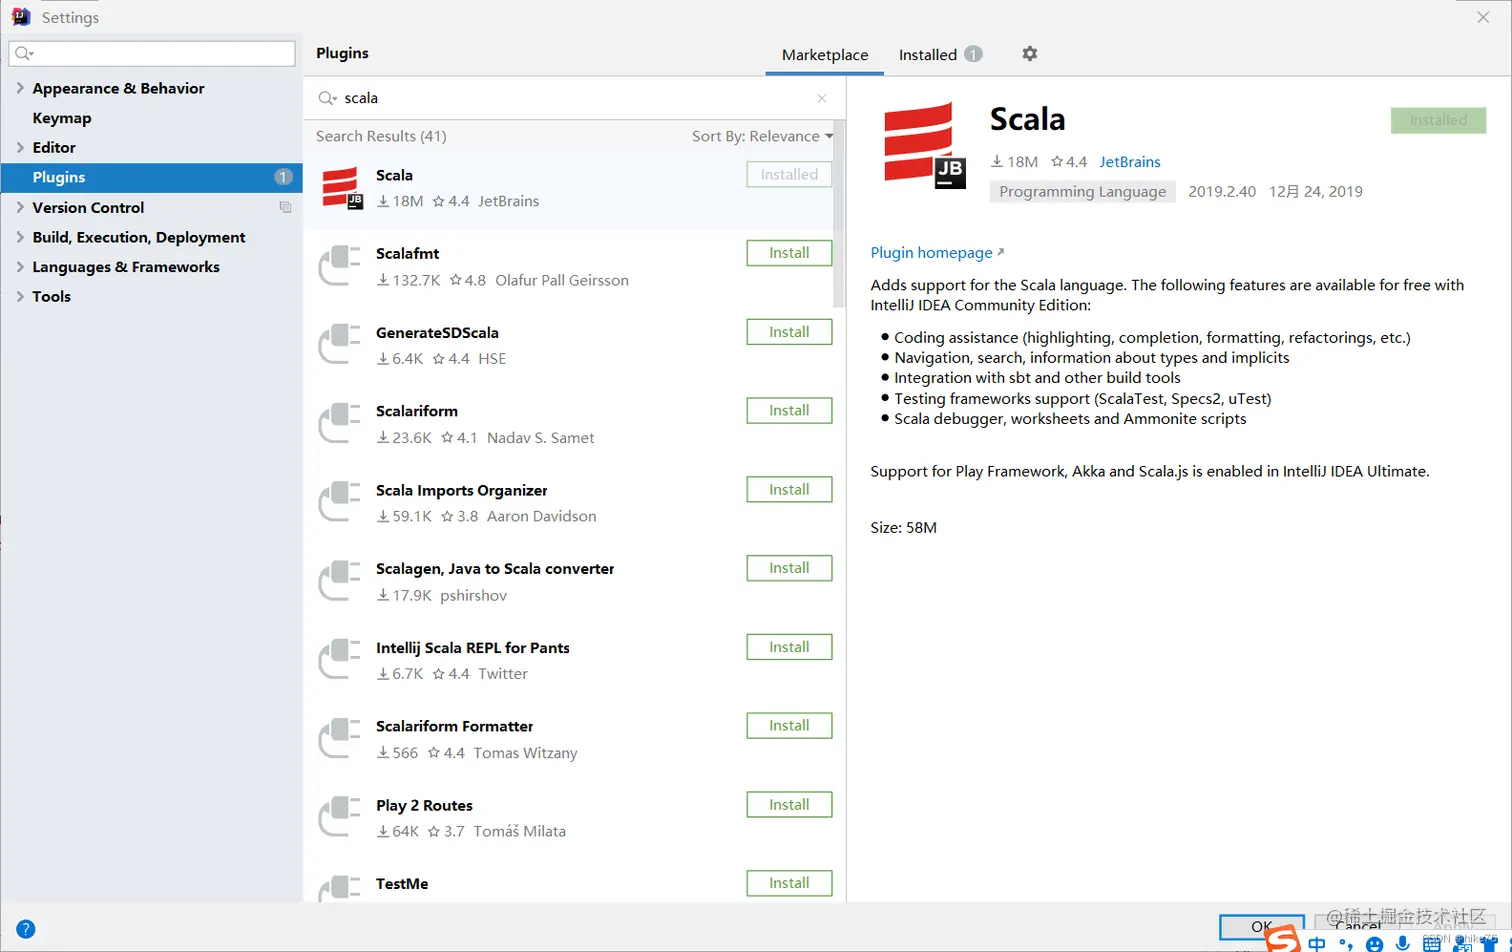Click the disabled Installed button in the details pane

coord(1438,120)
